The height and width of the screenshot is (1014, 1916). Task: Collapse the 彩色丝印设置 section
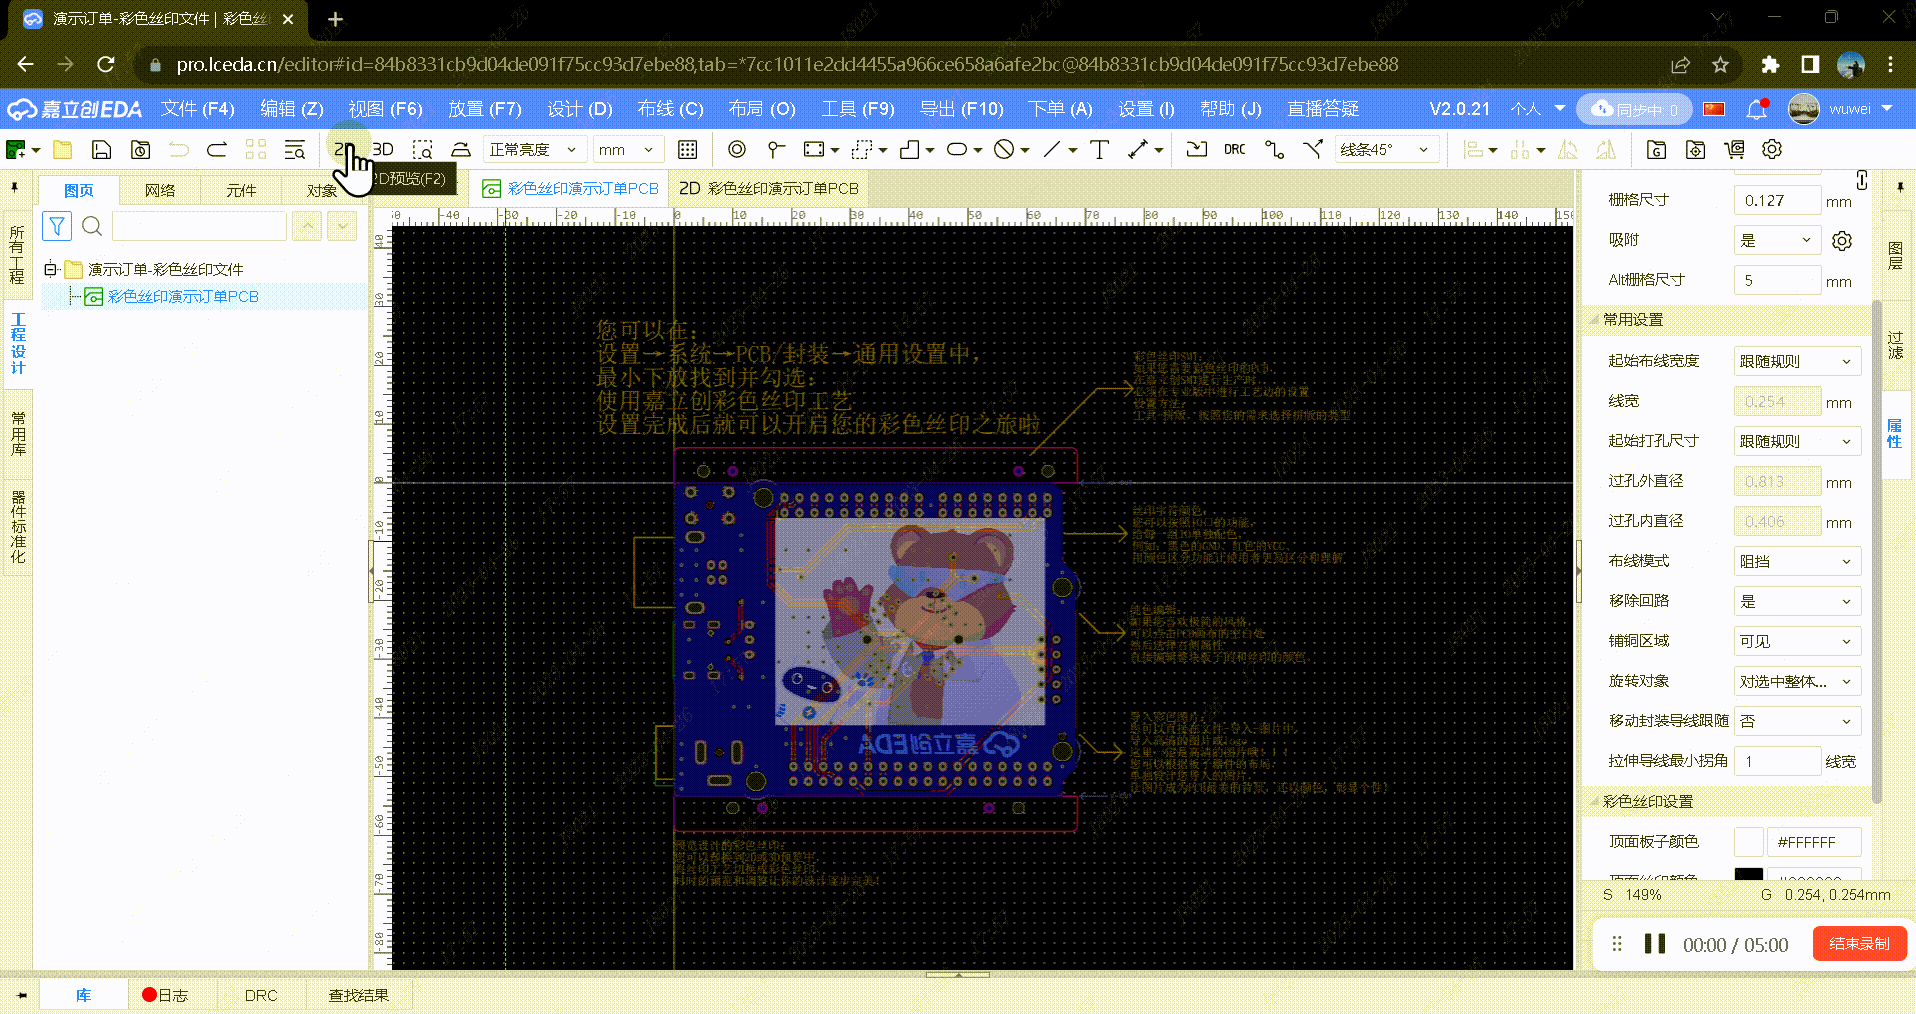pyautogui.click(x=1594, y=802)
